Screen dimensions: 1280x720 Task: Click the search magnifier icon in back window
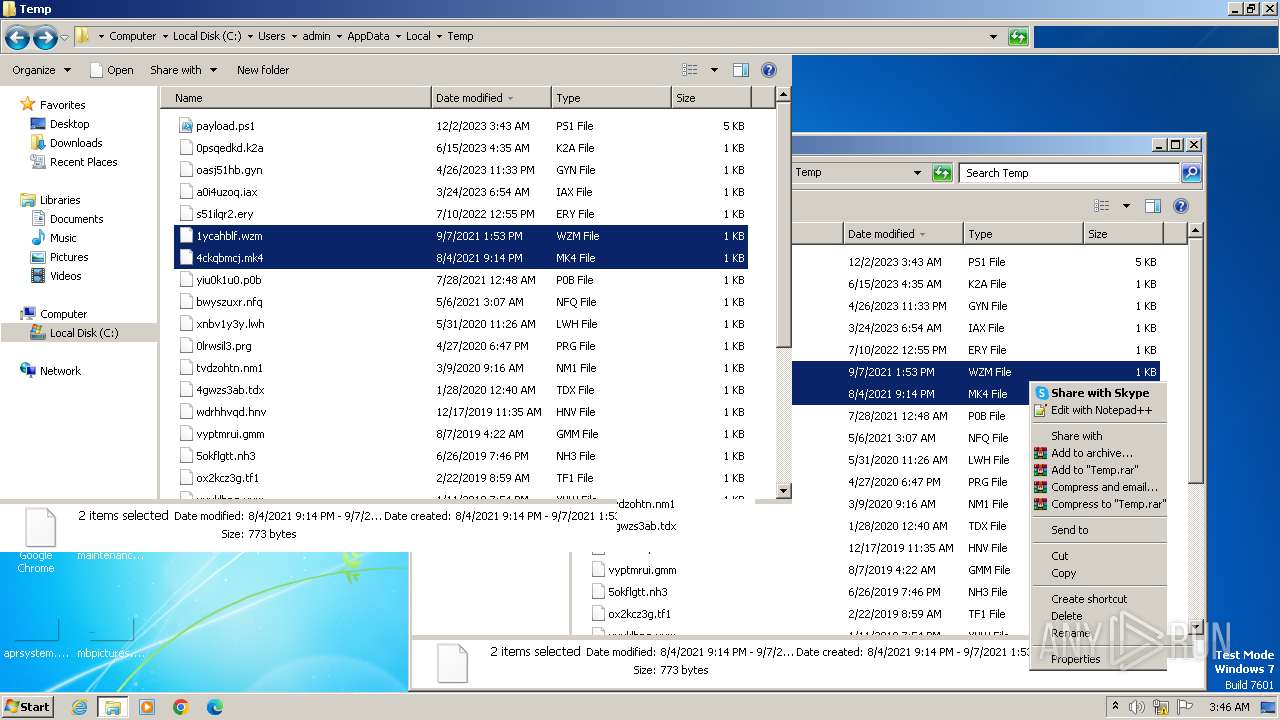pos(1190,173)
